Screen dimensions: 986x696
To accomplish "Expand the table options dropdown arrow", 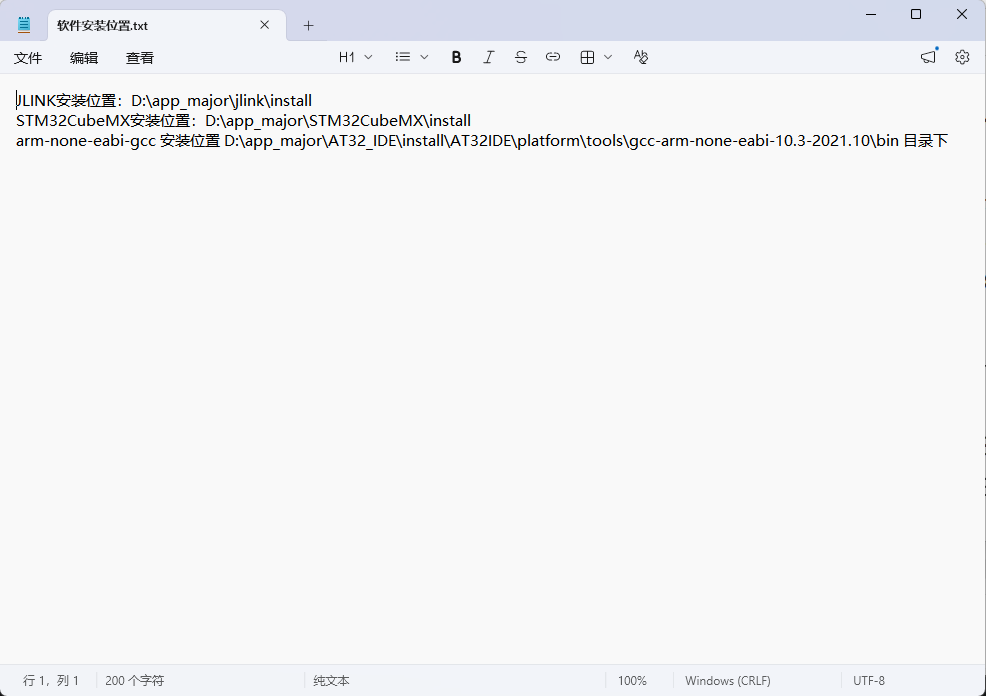I will 608,57.
